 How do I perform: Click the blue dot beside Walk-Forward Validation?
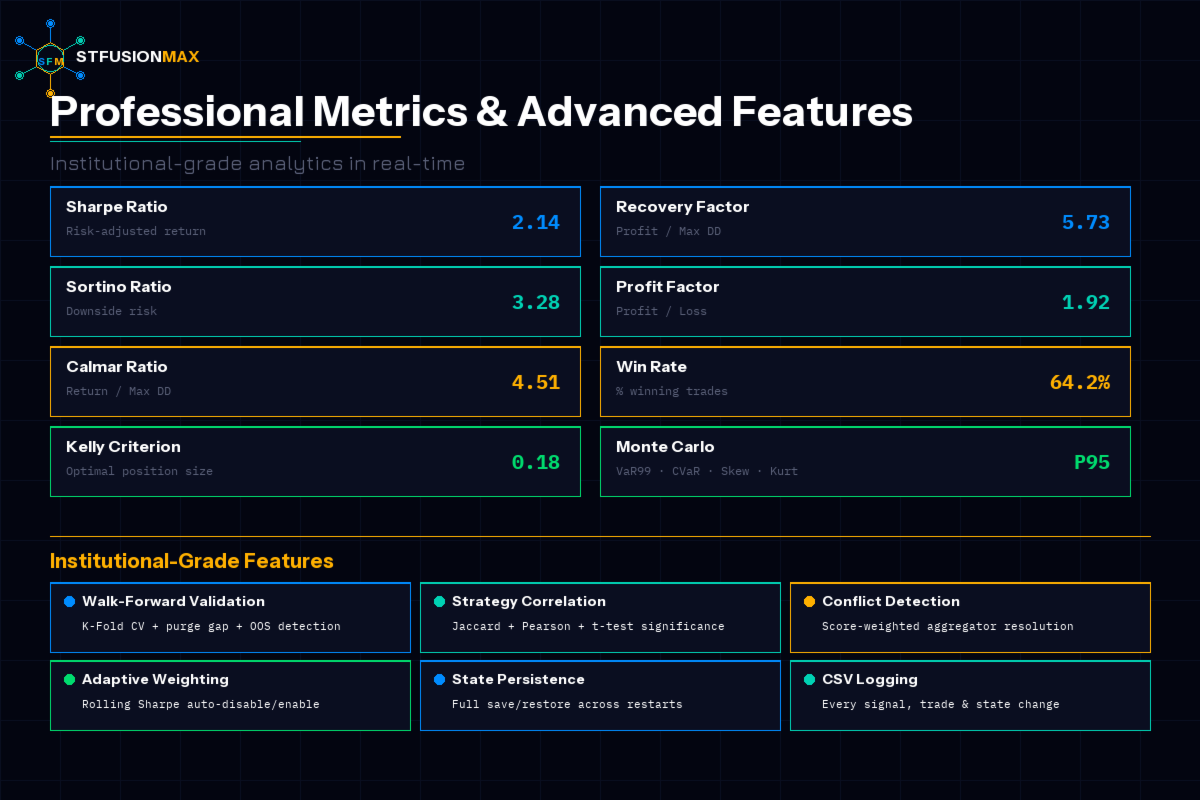click(x=69, y=601)
